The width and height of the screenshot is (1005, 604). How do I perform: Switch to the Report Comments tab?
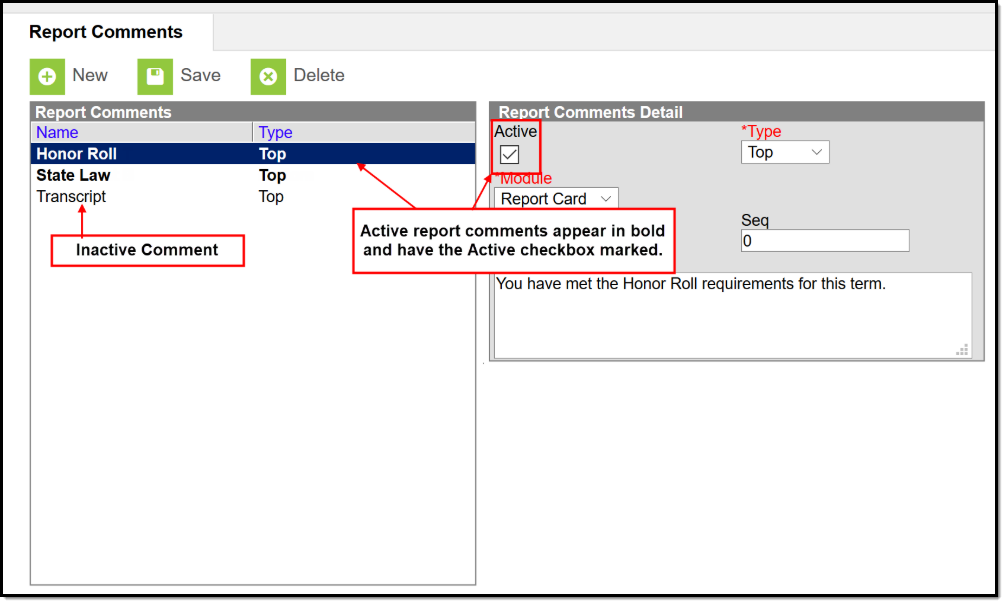(x=106, y=32)
